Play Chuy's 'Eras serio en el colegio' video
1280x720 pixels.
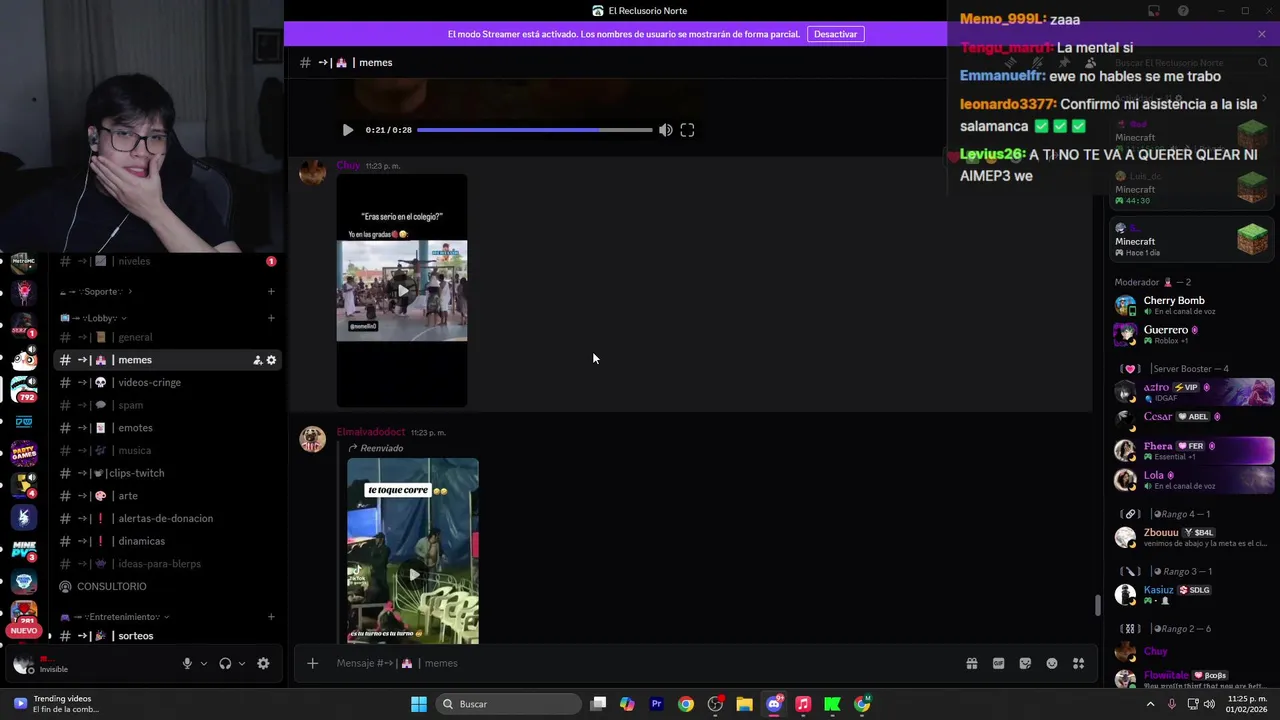point(402,291)
